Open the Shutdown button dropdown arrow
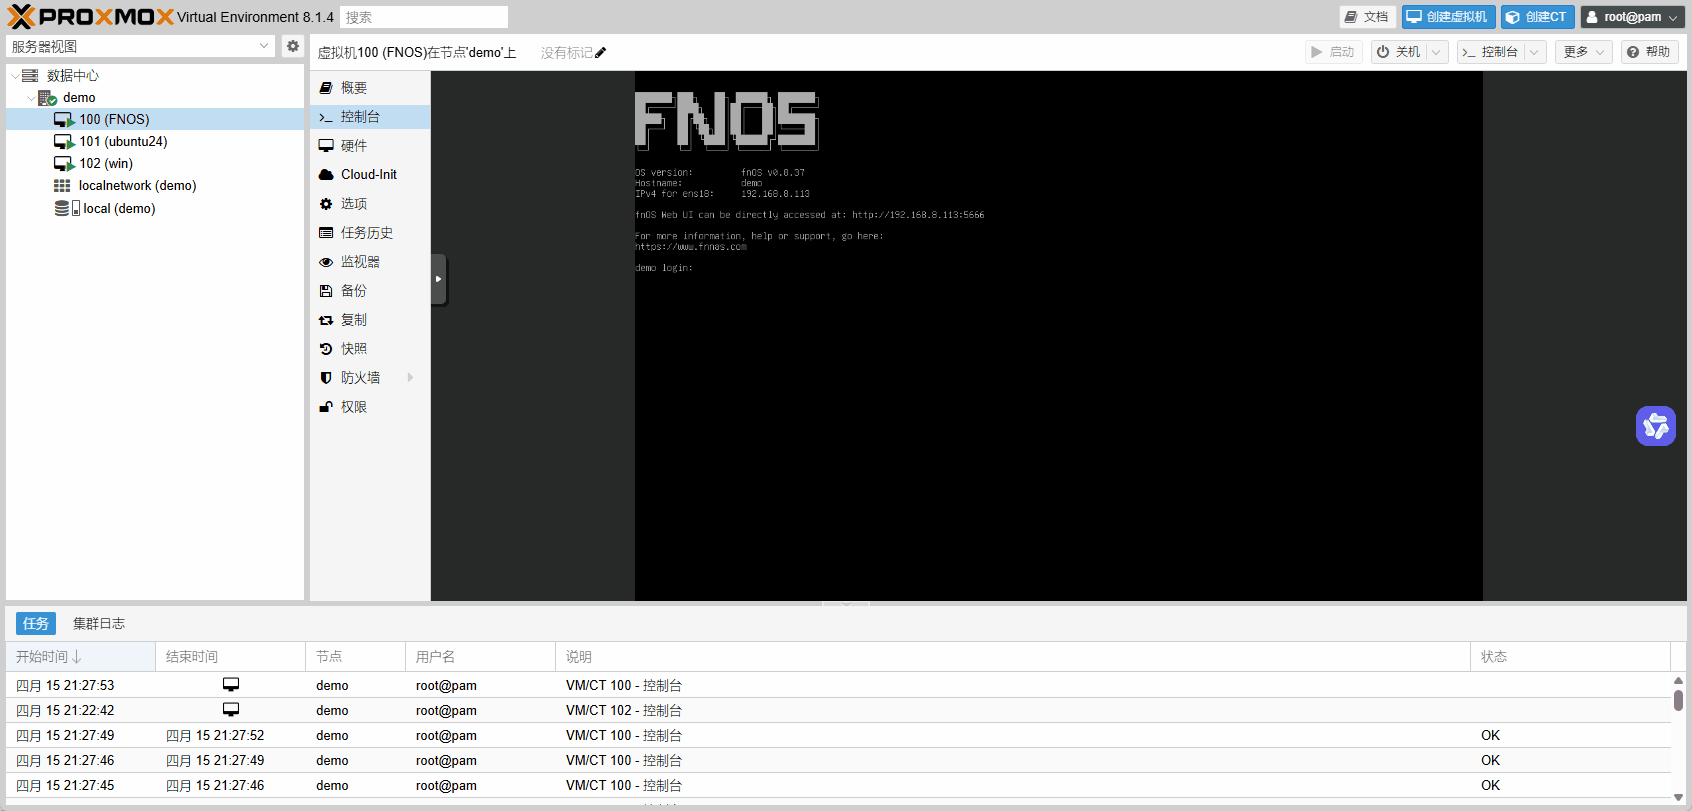The image size is (1692, 811). [x=1437, y=52]
